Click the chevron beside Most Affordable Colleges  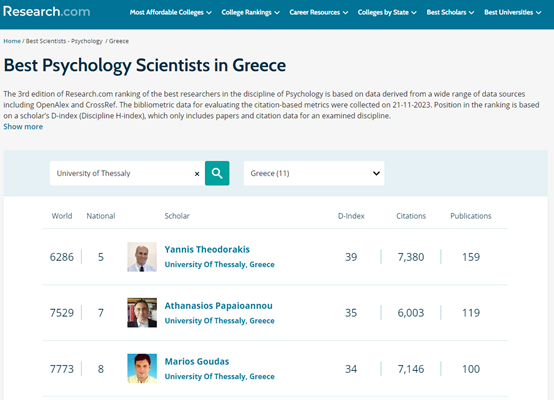click(209, 13)
